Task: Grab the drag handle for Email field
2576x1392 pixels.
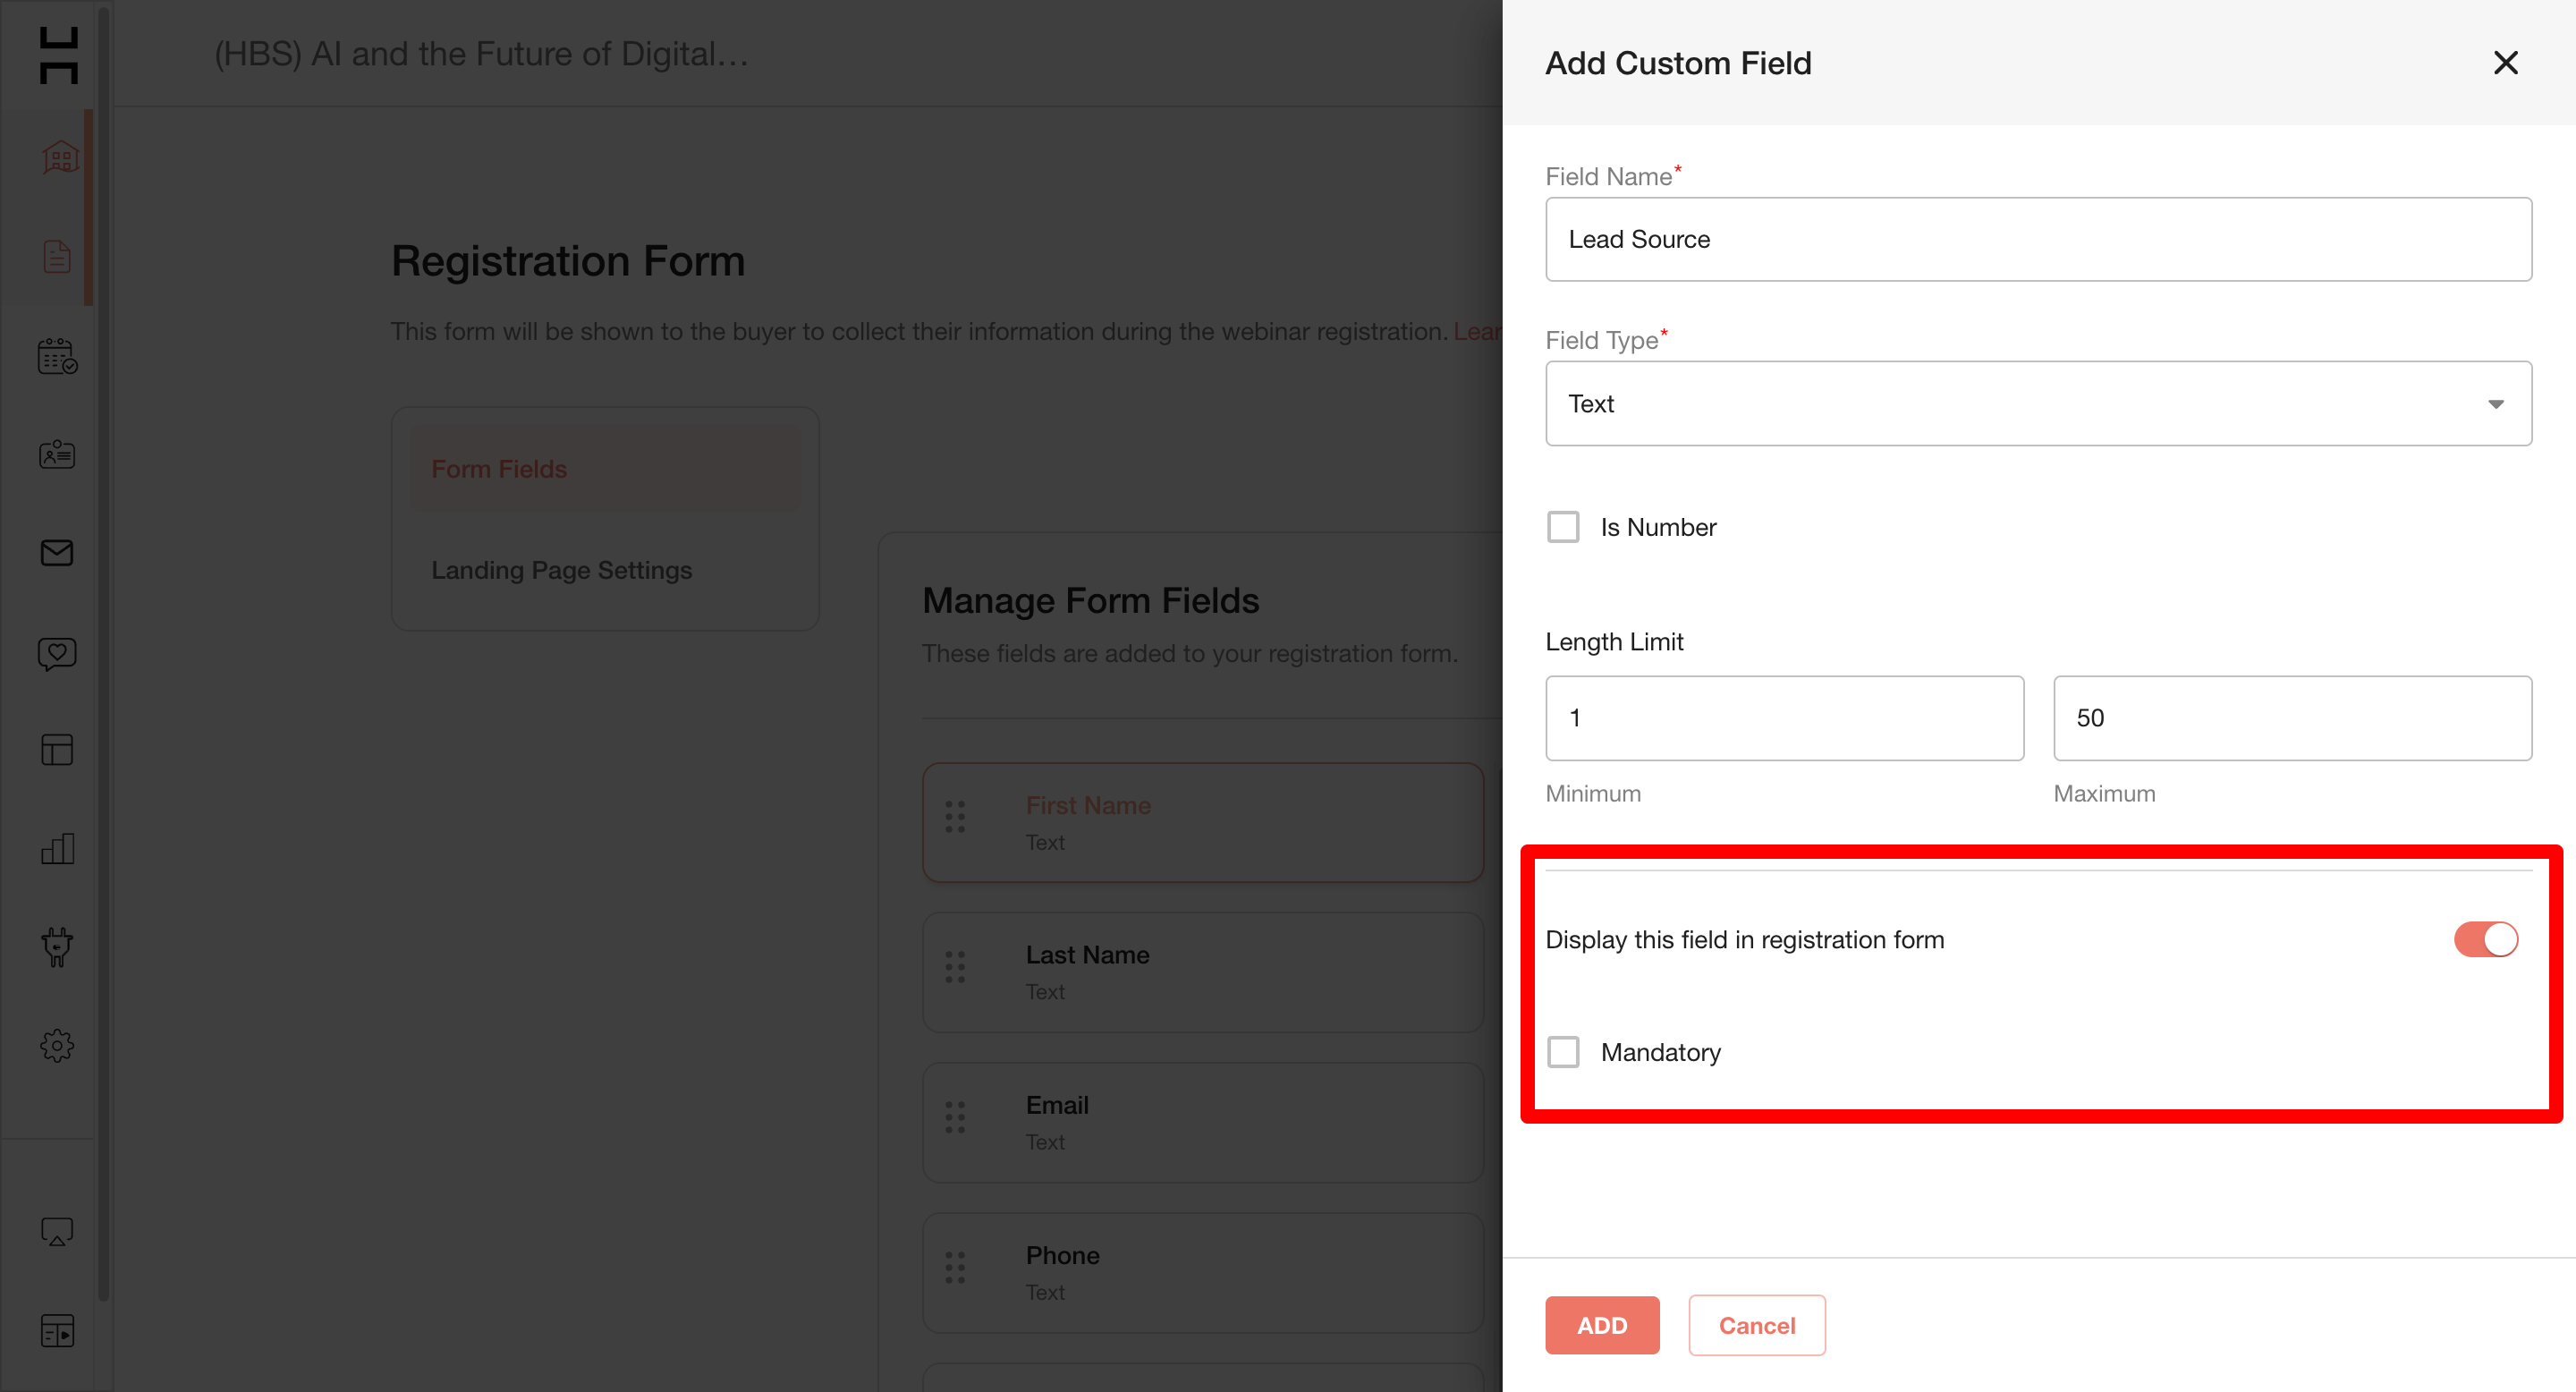Action: tap(955, 1117)
